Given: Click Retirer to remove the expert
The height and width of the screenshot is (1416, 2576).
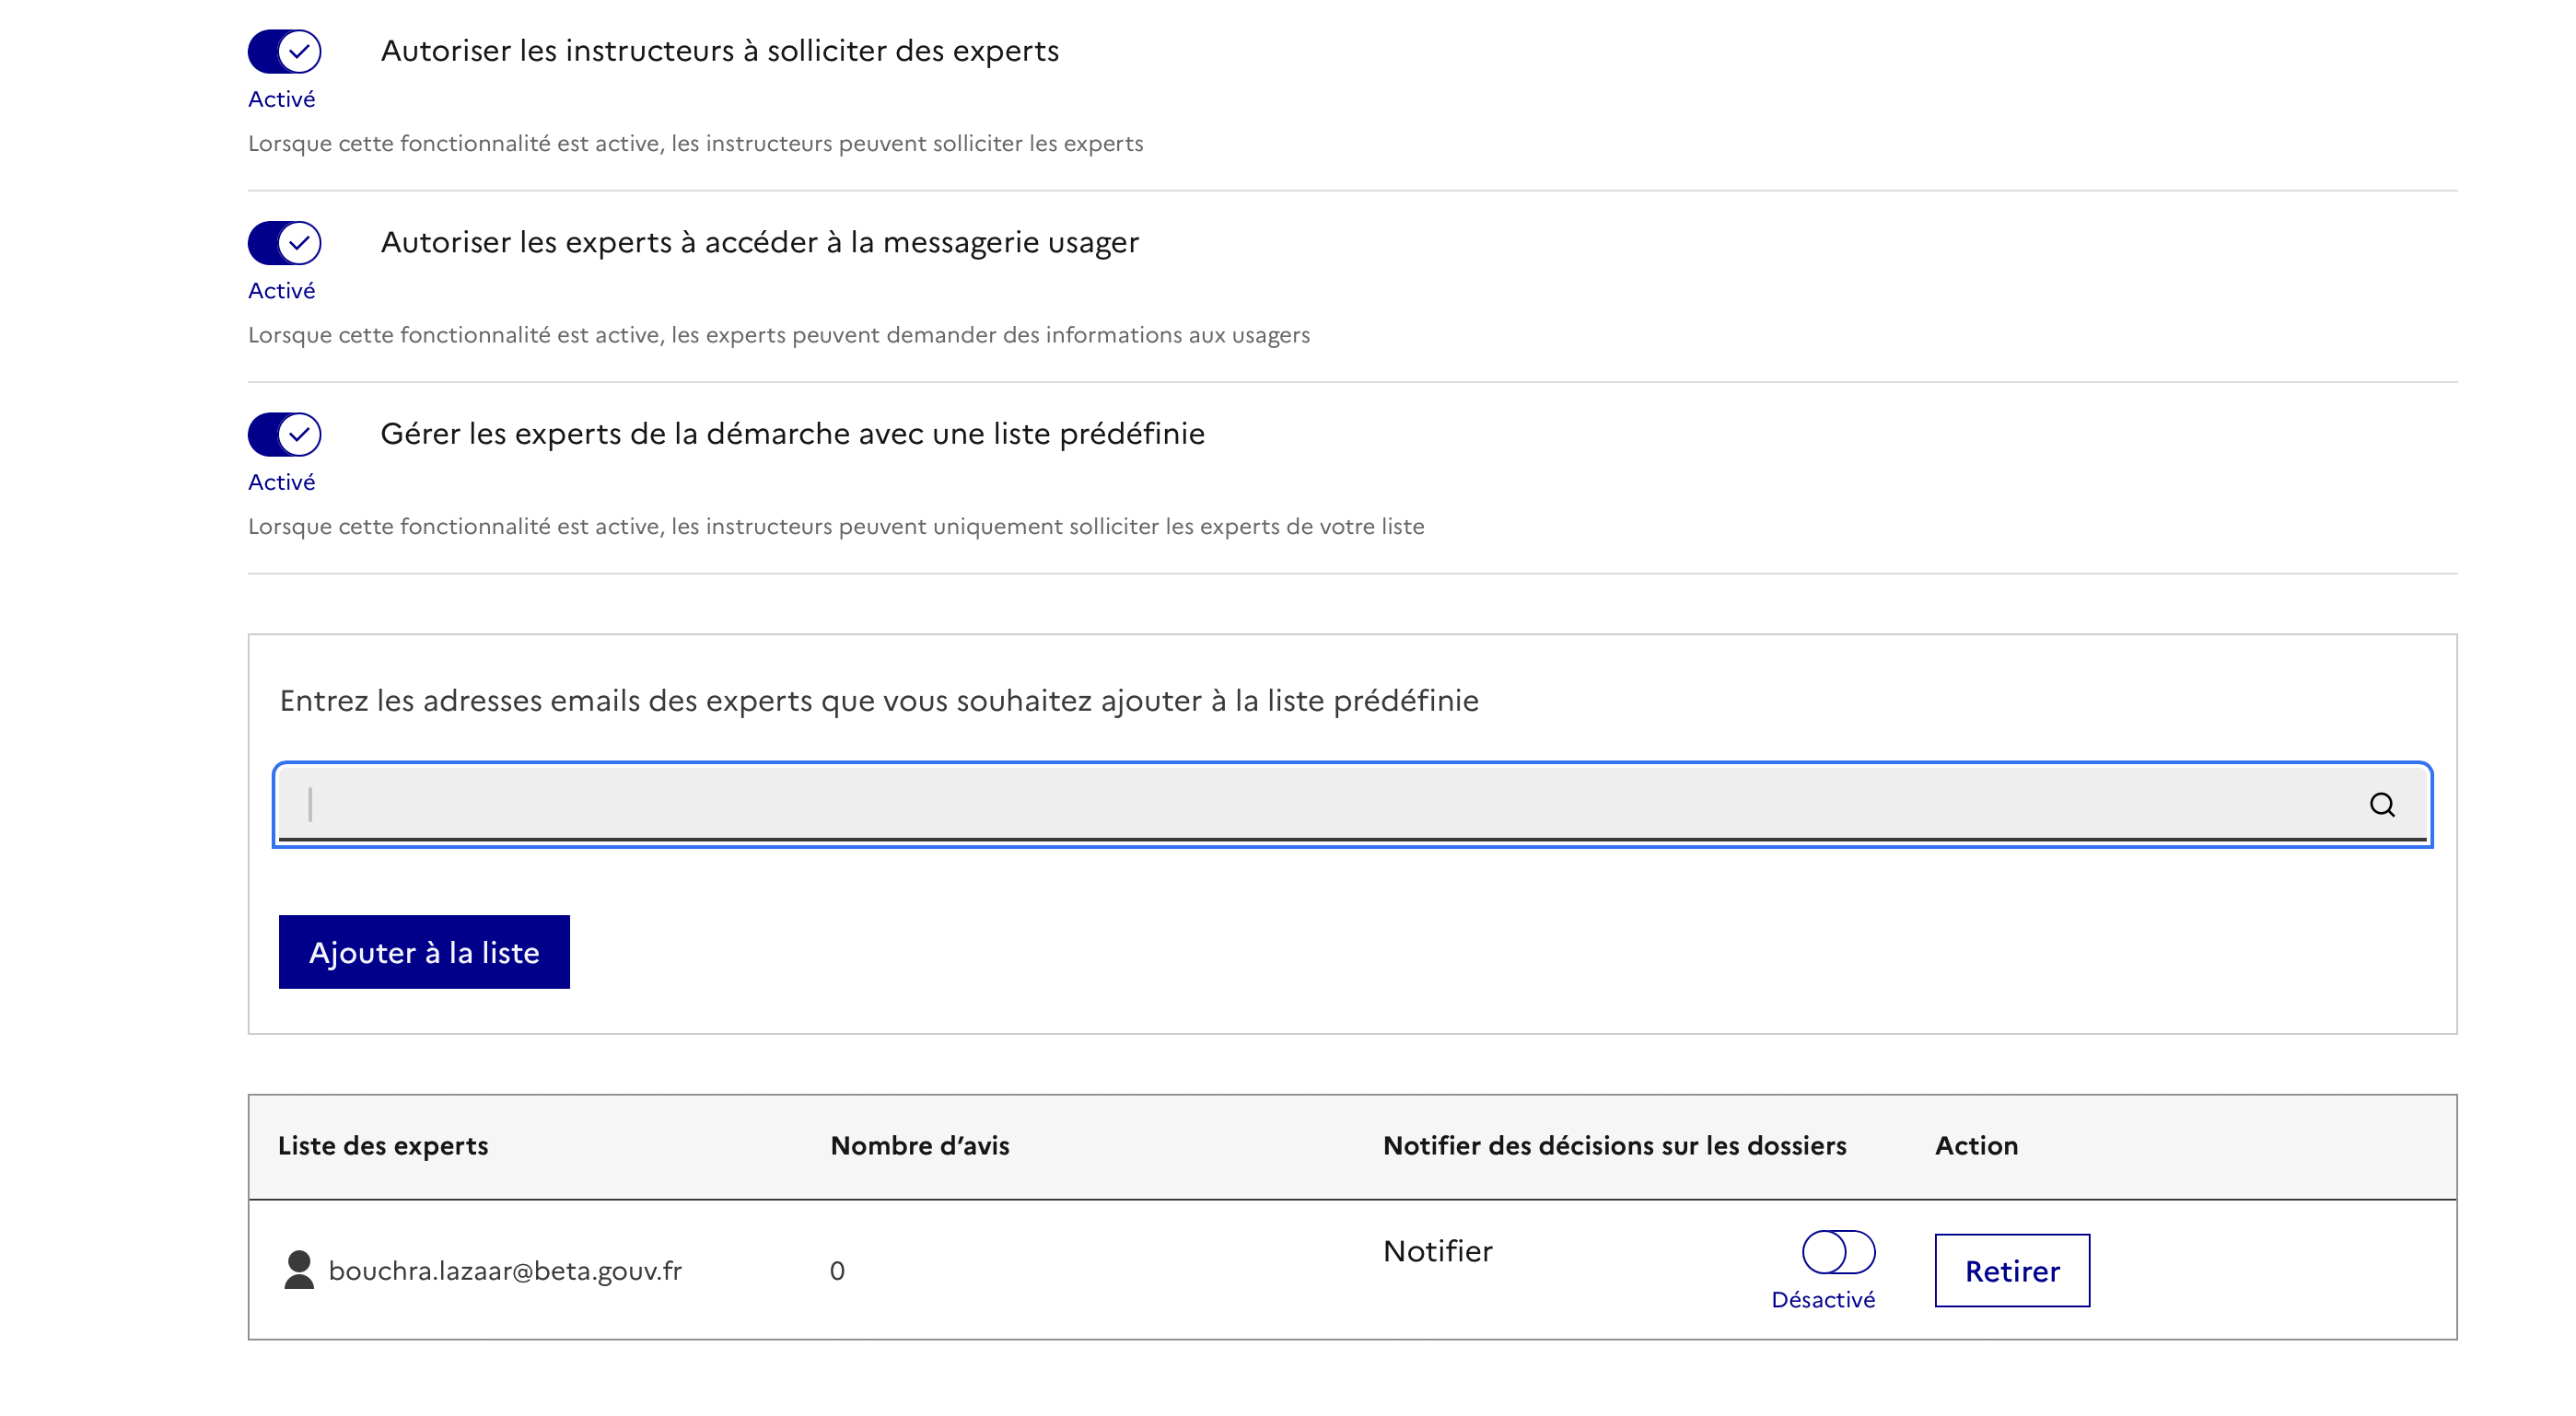Looking at the screenshot, I should pyautogui.click(x=2011, y=1270).
